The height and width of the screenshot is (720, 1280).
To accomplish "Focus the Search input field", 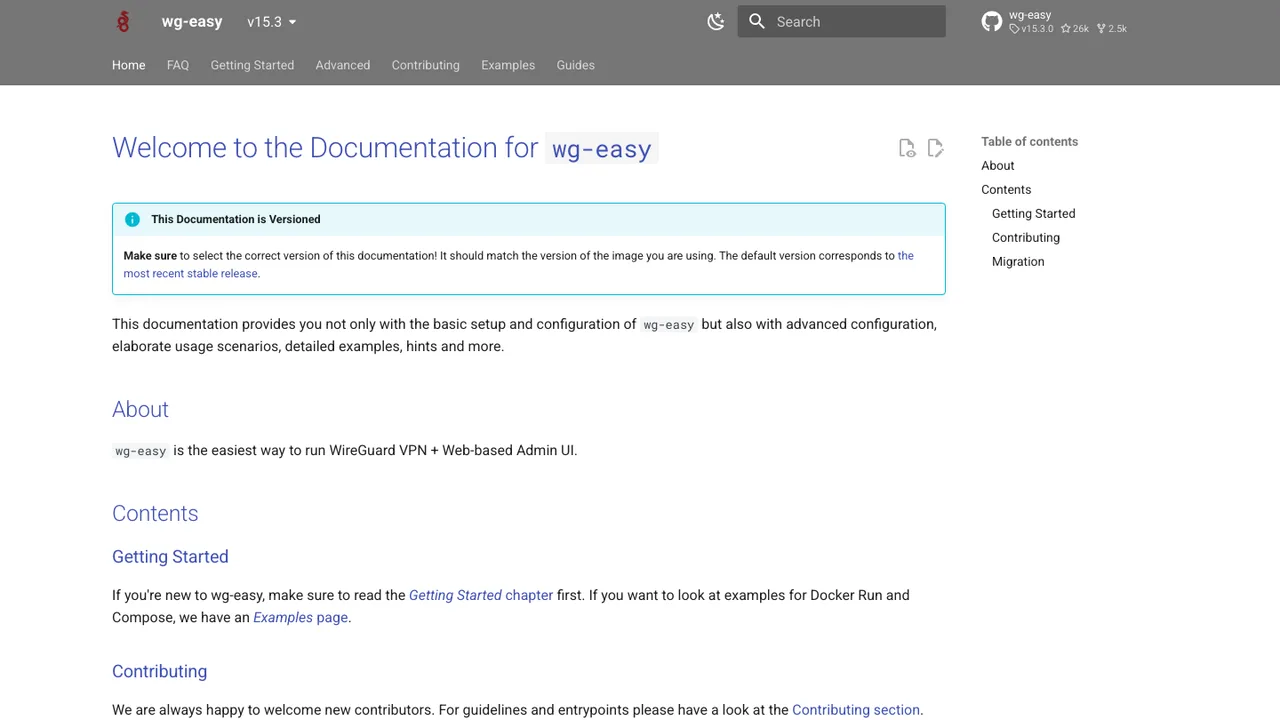I will pyautogui.click(x=842, y=21).
